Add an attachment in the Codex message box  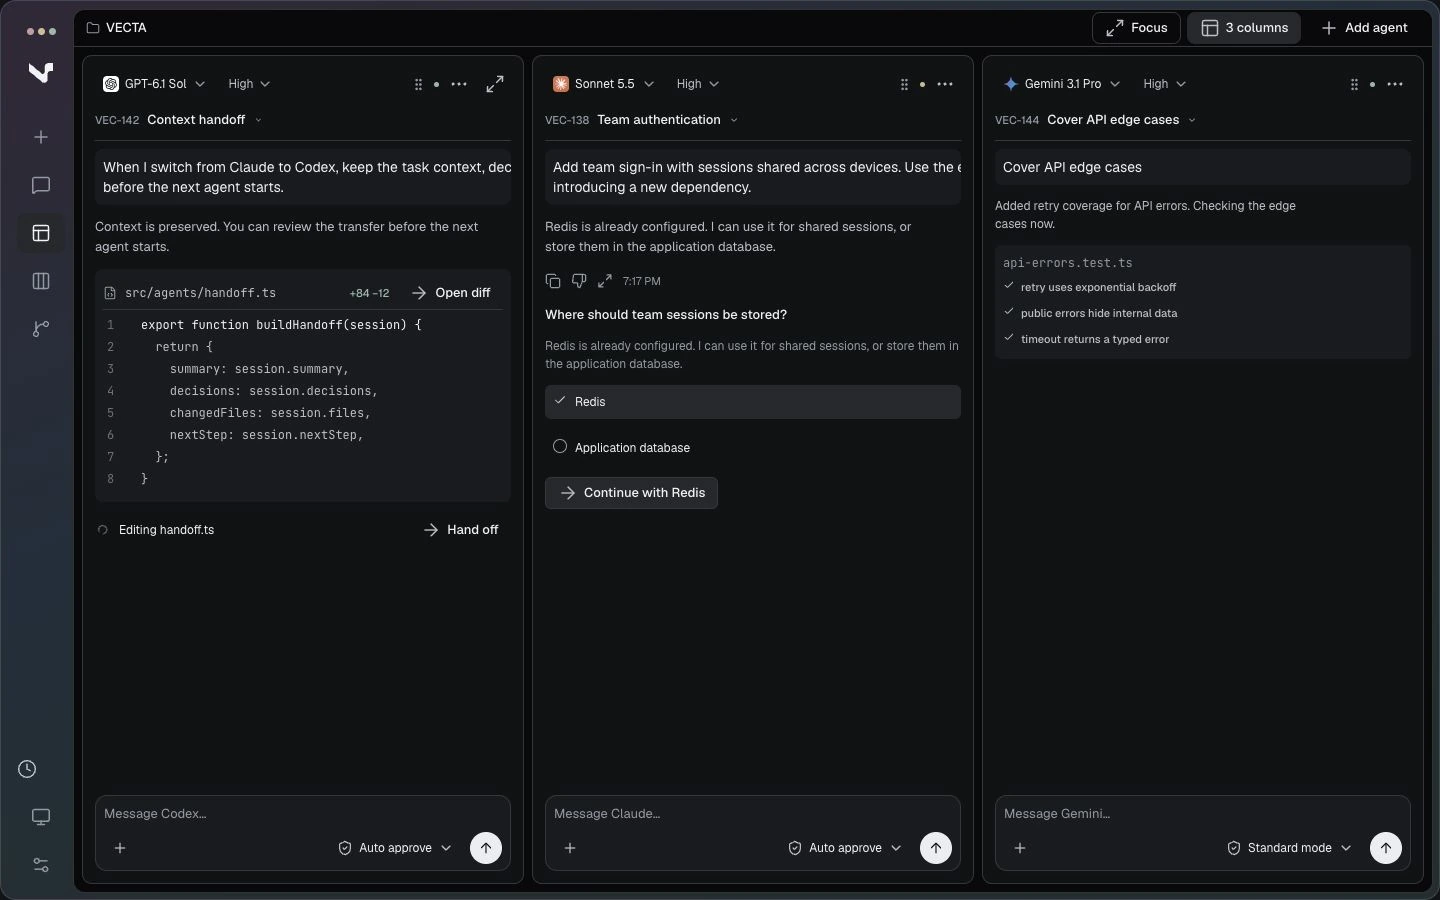[x=120, y=848]
